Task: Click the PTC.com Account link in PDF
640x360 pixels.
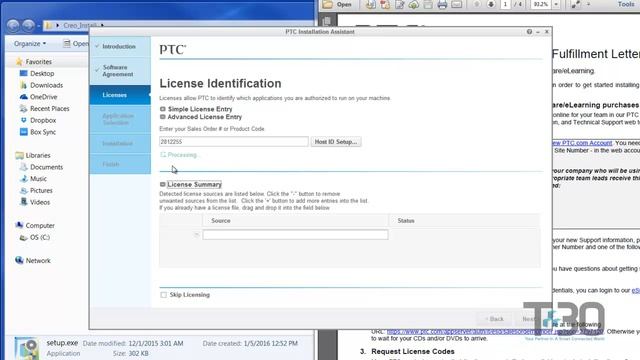Action: point(582,143)
